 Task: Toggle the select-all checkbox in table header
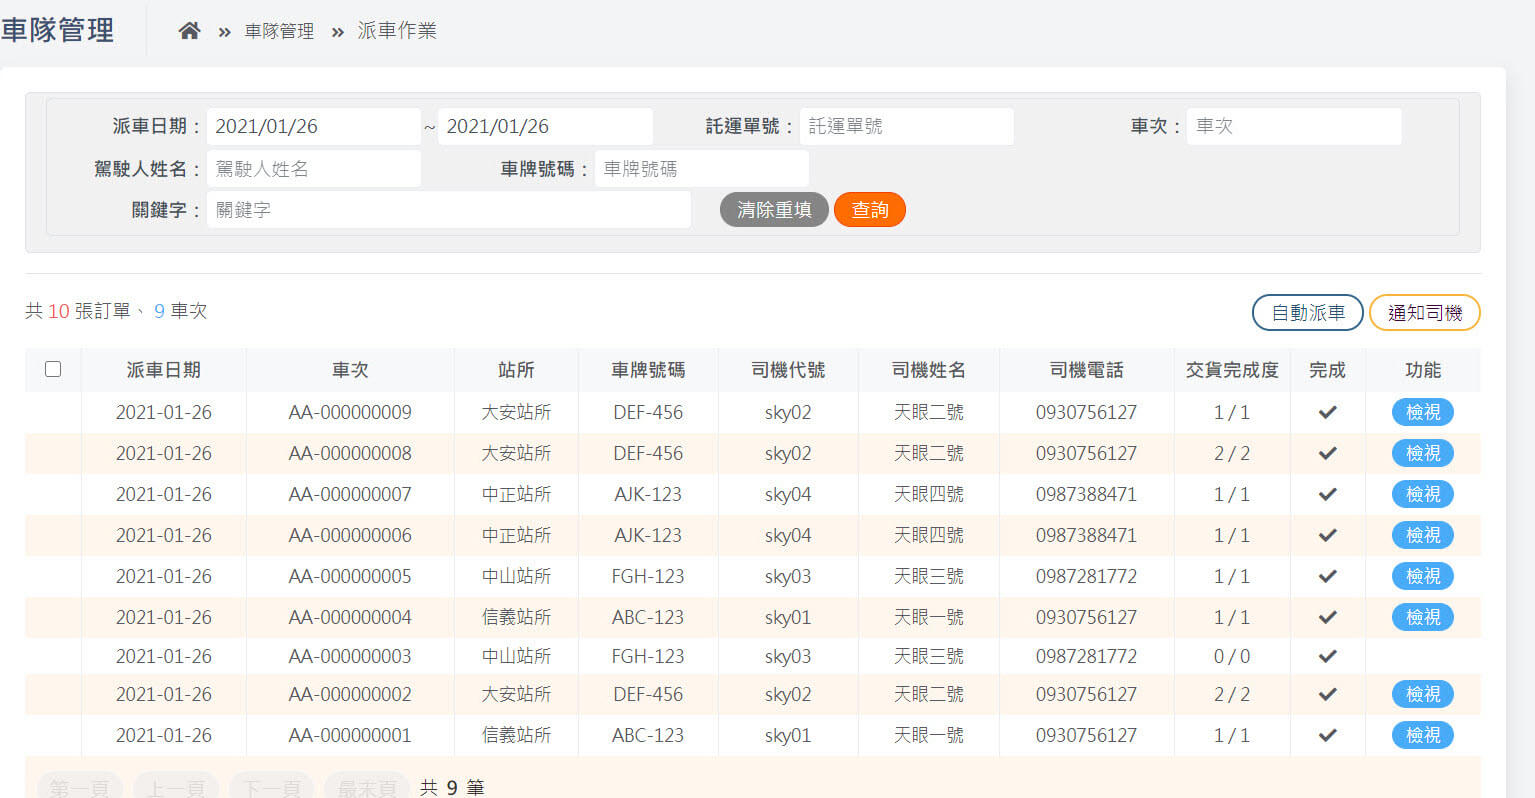click(x=53, y=369)
